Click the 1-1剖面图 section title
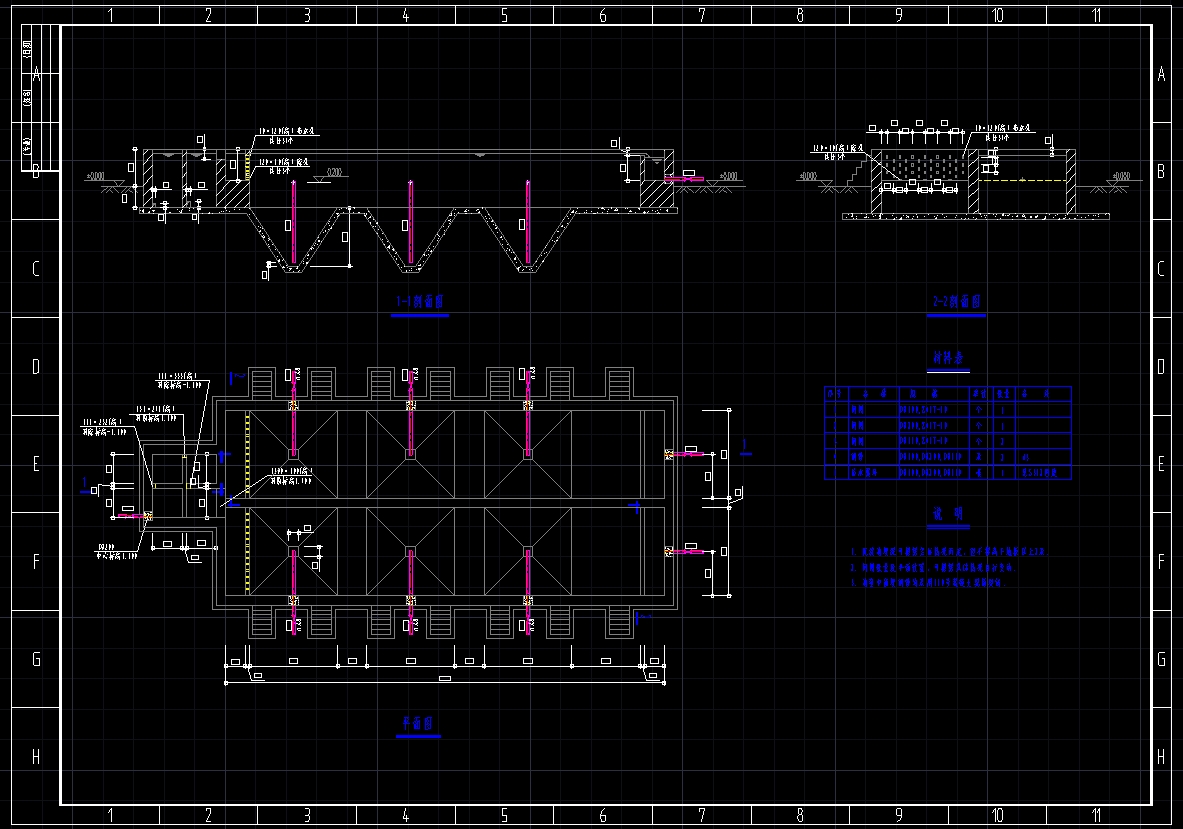1183x829 pixels. (420, 301)
